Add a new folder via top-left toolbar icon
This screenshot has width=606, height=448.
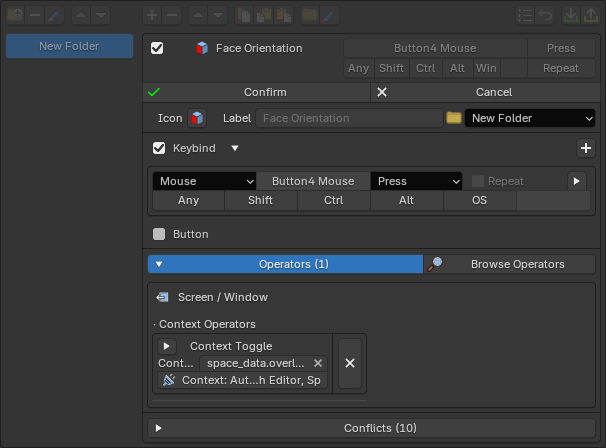point(15,15)
